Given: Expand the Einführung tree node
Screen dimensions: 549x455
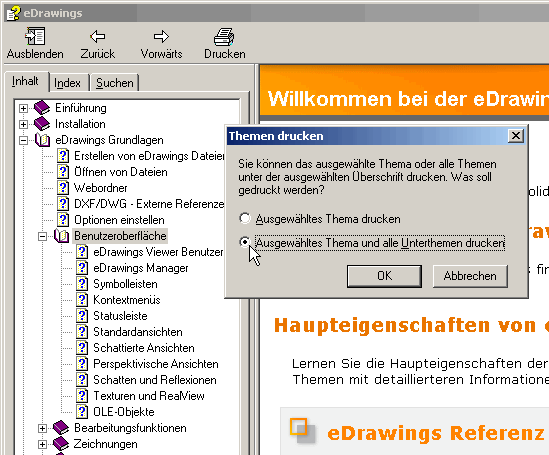Looking at the screenshot, I should 23,108.
